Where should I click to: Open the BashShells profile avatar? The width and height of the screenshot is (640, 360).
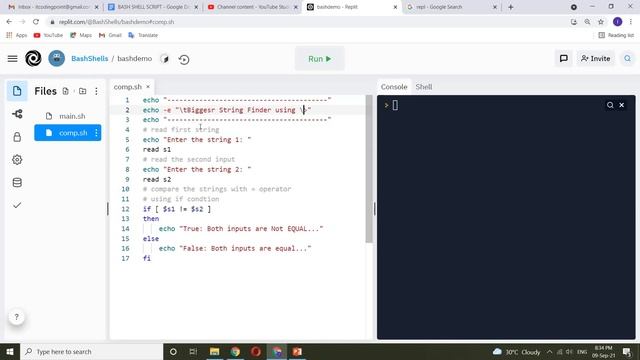(57, 58)
